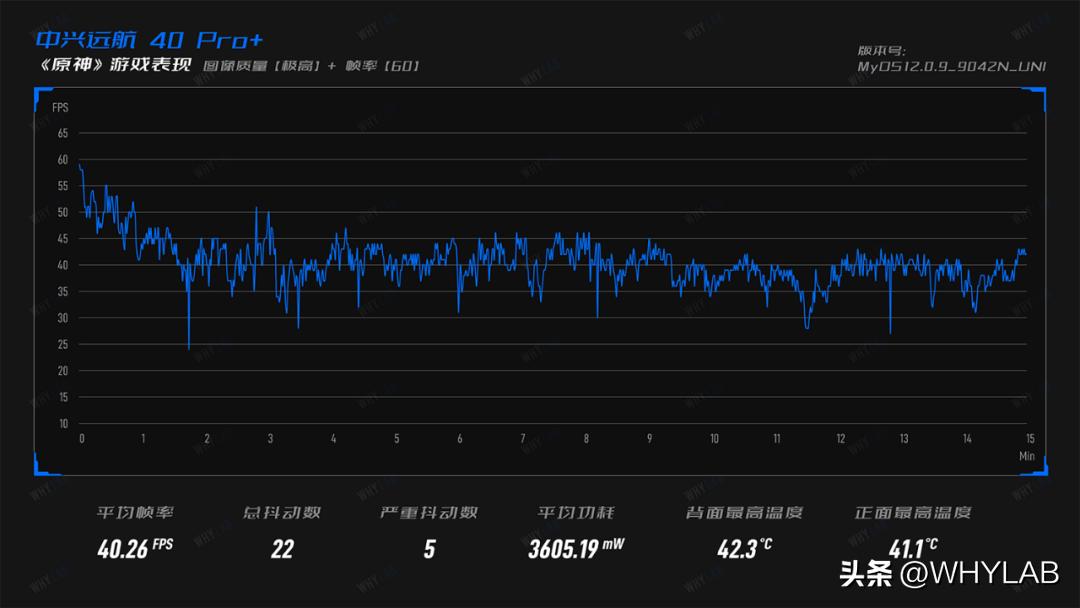Click minute axis label 5
Image resolution: width=1080 pixels, height=608 pixels.
point(397,439)
